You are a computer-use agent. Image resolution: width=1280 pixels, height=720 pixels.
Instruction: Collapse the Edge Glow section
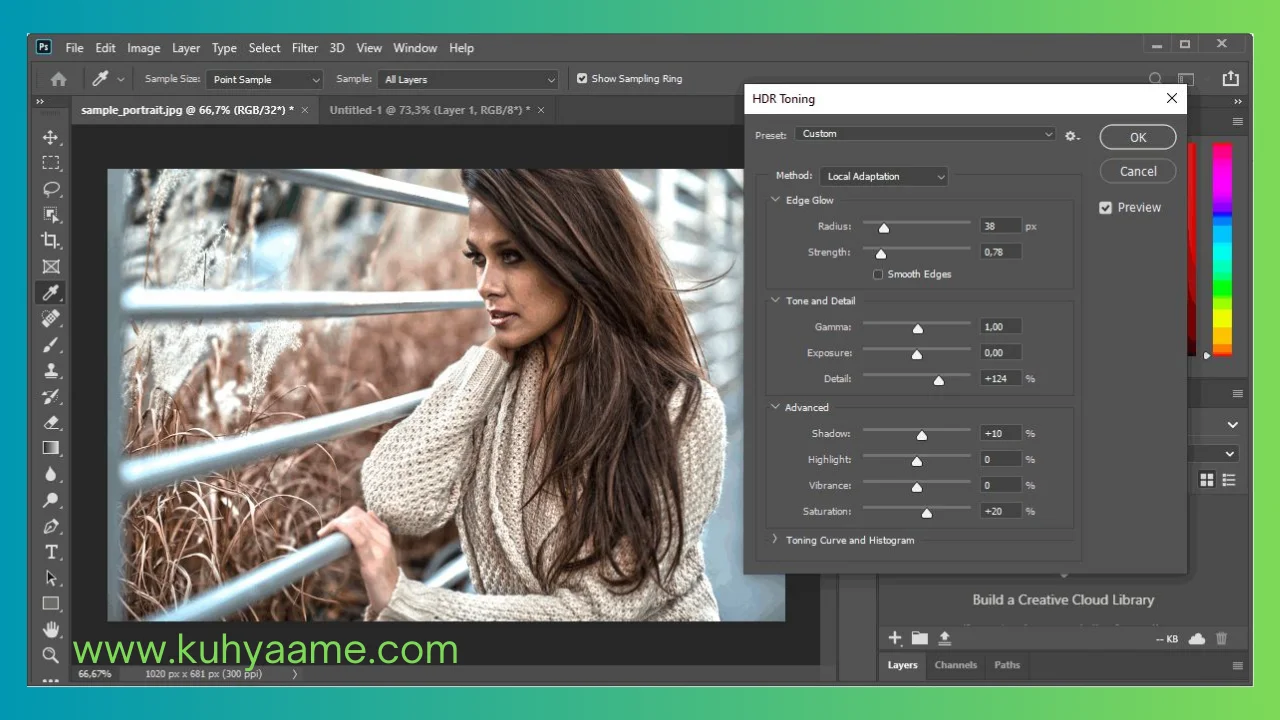point(775,200)
